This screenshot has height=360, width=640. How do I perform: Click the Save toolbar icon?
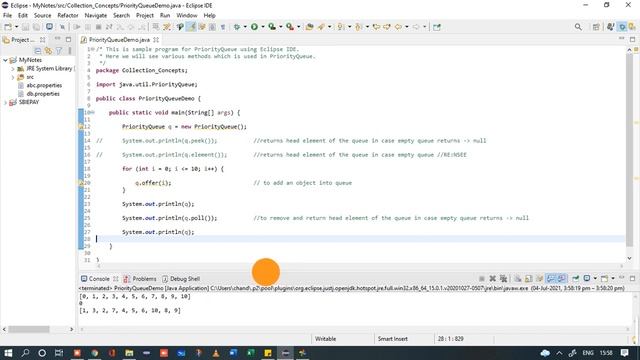(x=25, y=27)
